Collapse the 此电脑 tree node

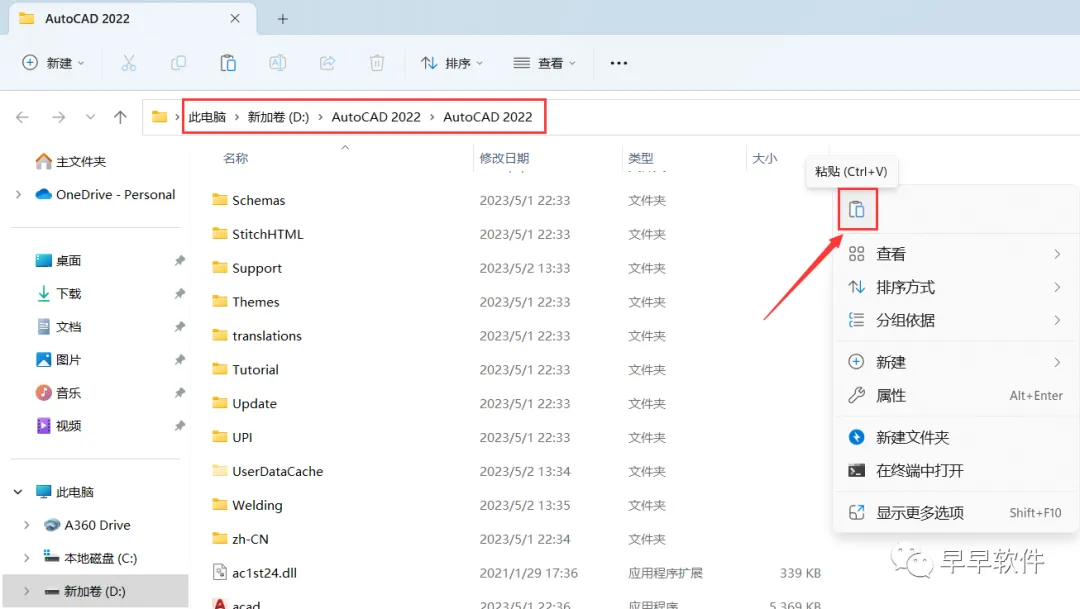[x=18, y=492]
